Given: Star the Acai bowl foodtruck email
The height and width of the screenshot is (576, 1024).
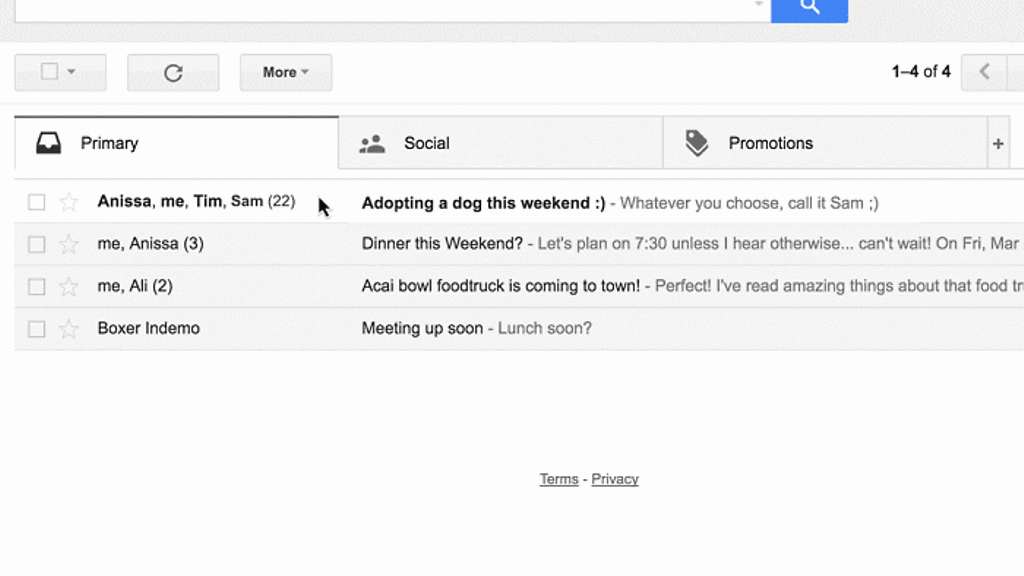Looking at the screenshot, I should (69, 287).
